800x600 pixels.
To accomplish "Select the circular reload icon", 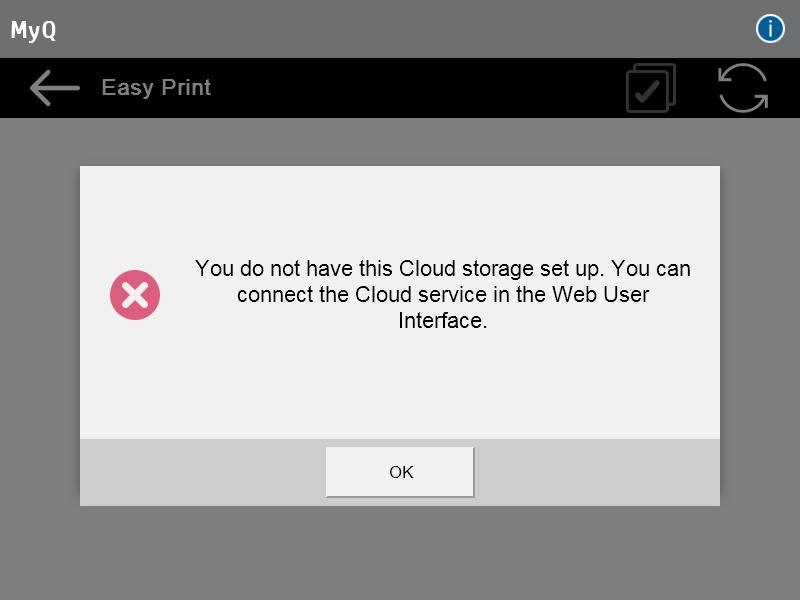I will pos(743,88).
